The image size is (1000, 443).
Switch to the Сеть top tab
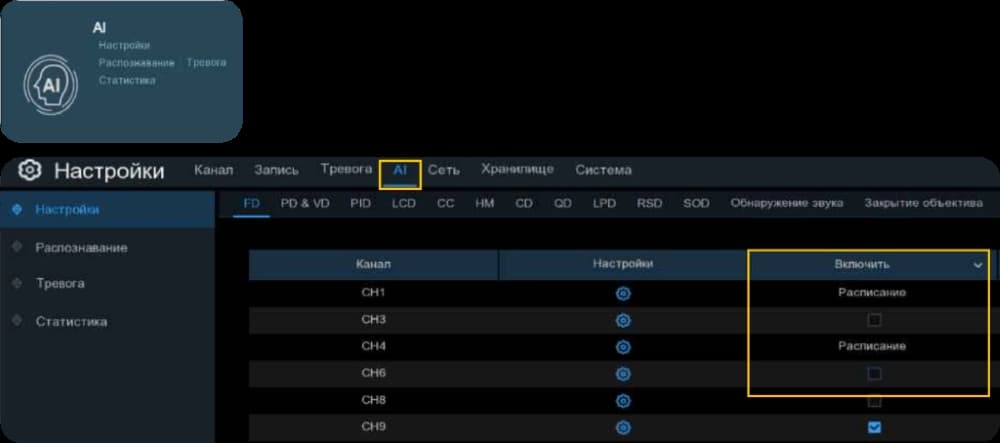(443, 170)
